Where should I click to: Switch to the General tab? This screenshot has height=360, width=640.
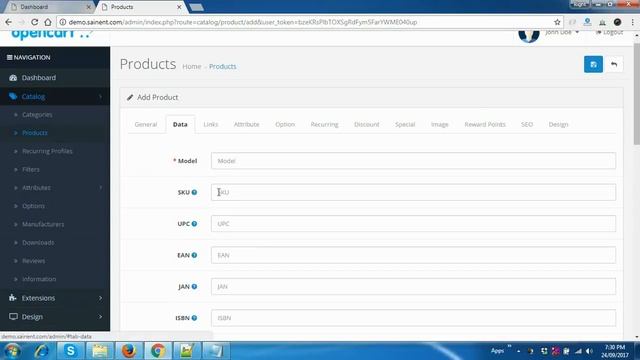(x=146, y=124)
